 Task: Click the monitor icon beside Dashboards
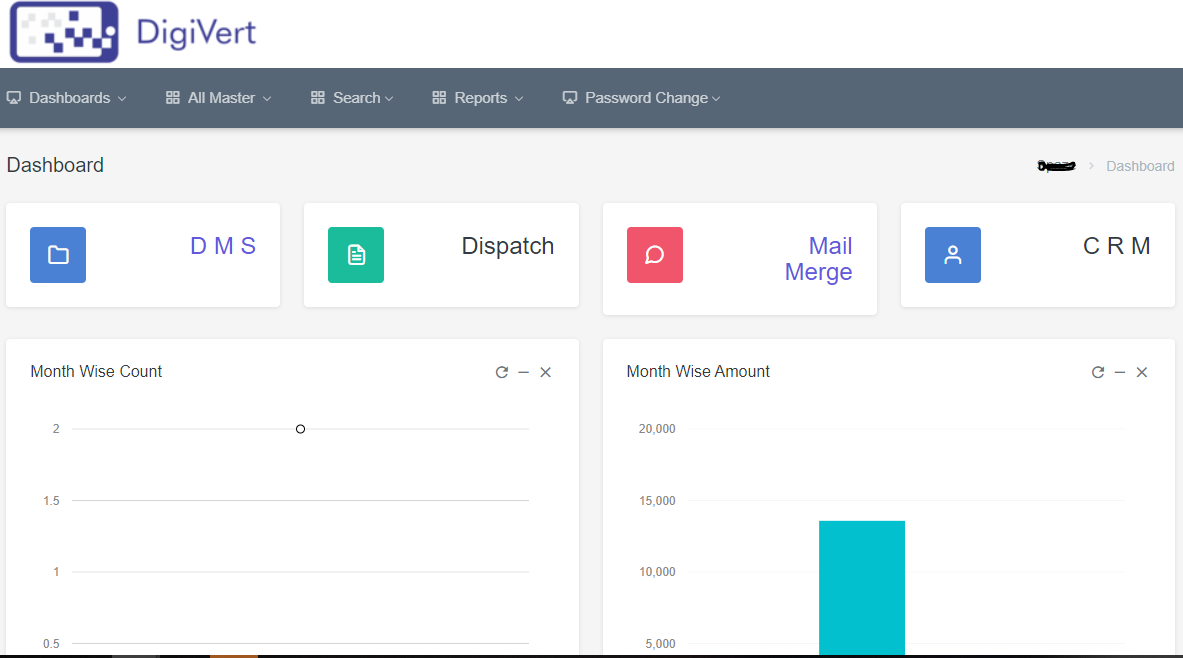click(x=14, y=98)
